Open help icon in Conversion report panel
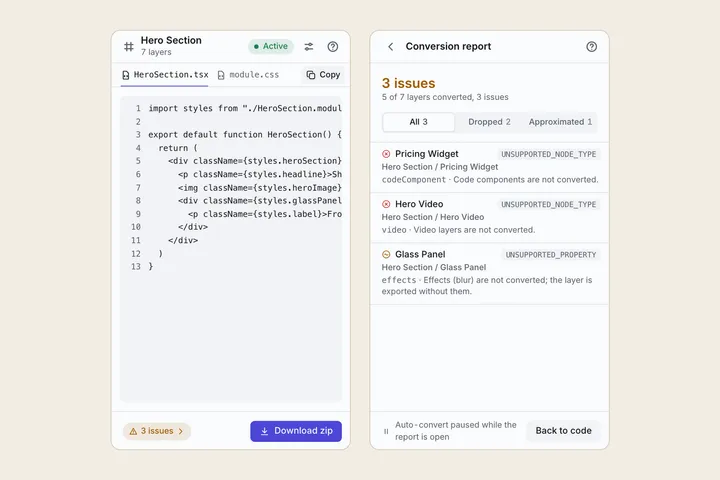 [591, 46]
